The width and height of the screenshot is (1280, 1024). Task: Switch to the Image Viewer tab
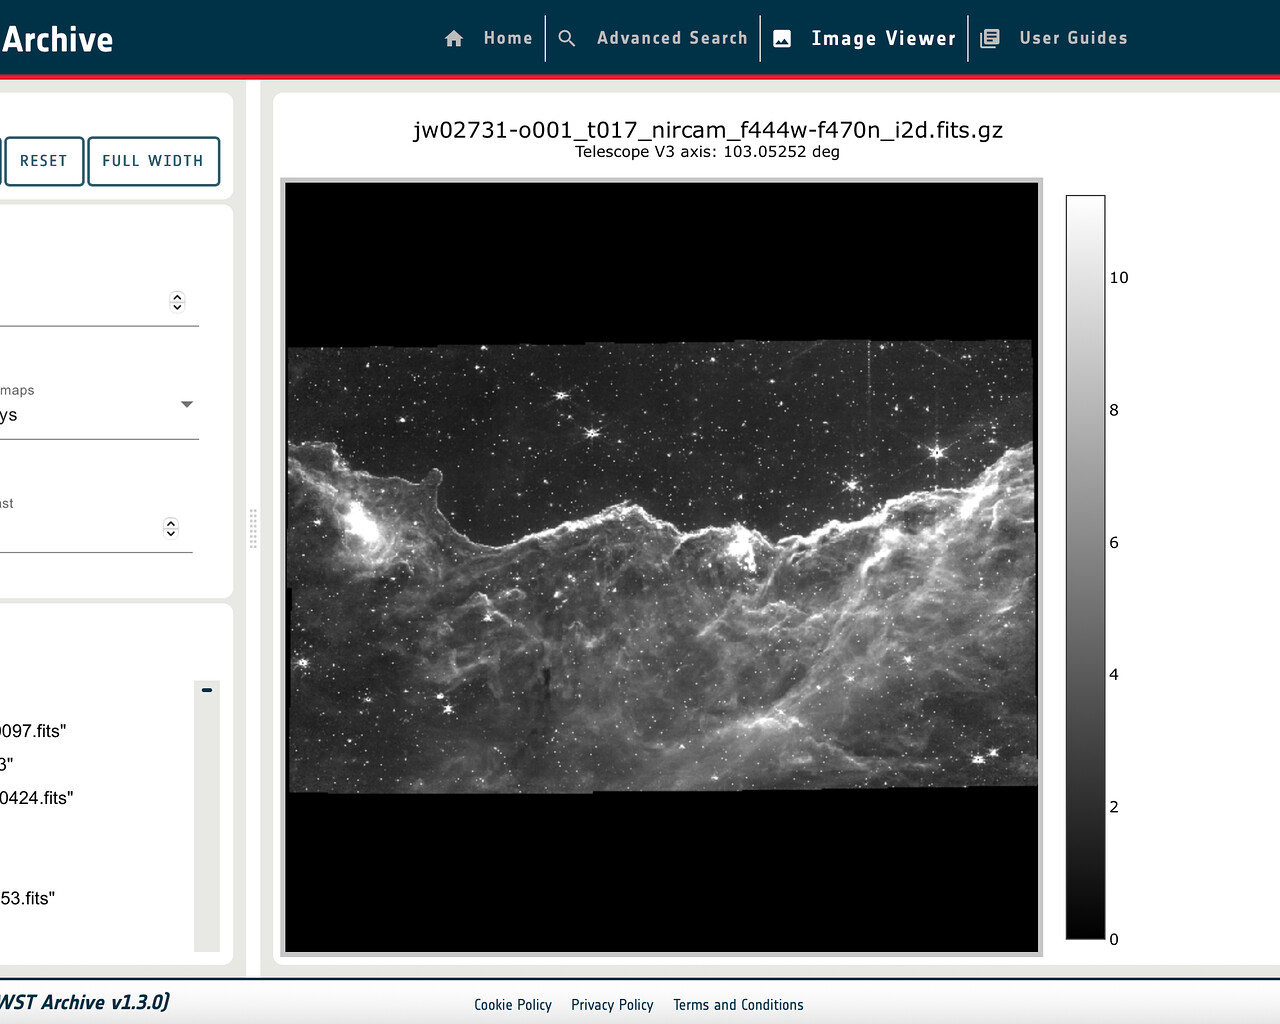883,38
